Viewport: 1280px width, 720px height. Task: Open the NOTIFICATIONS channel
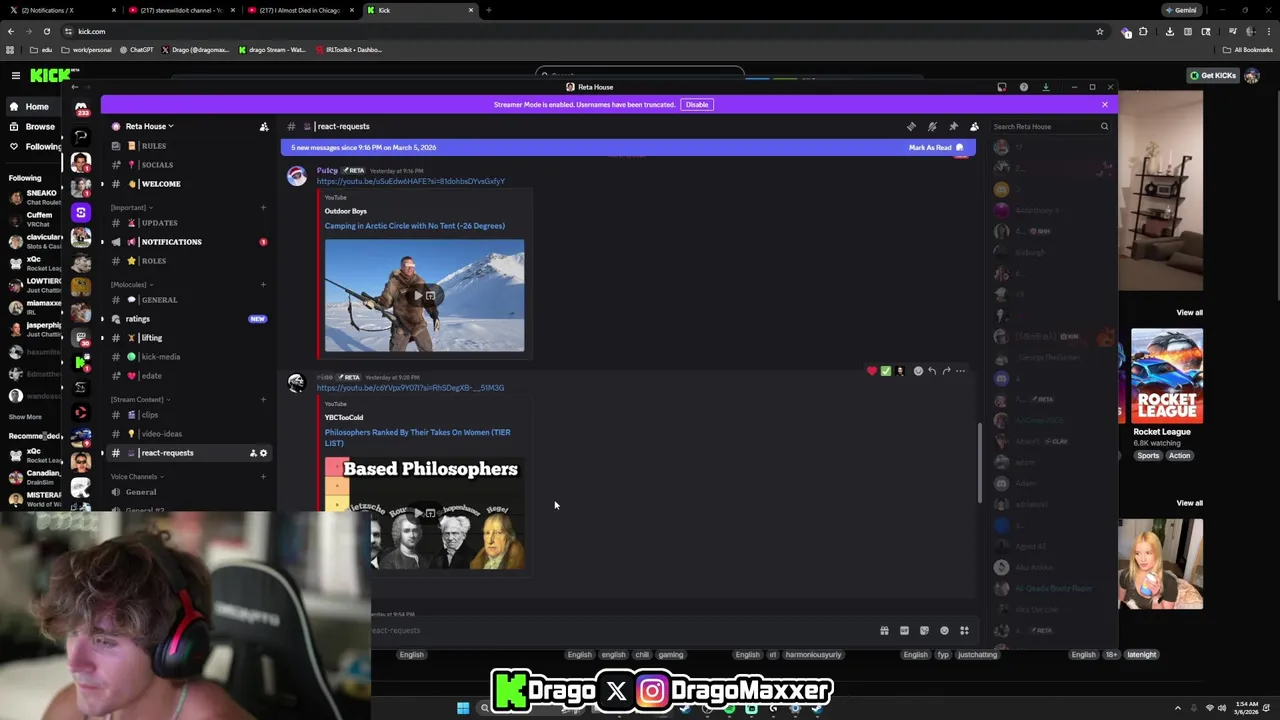(189, 242)
